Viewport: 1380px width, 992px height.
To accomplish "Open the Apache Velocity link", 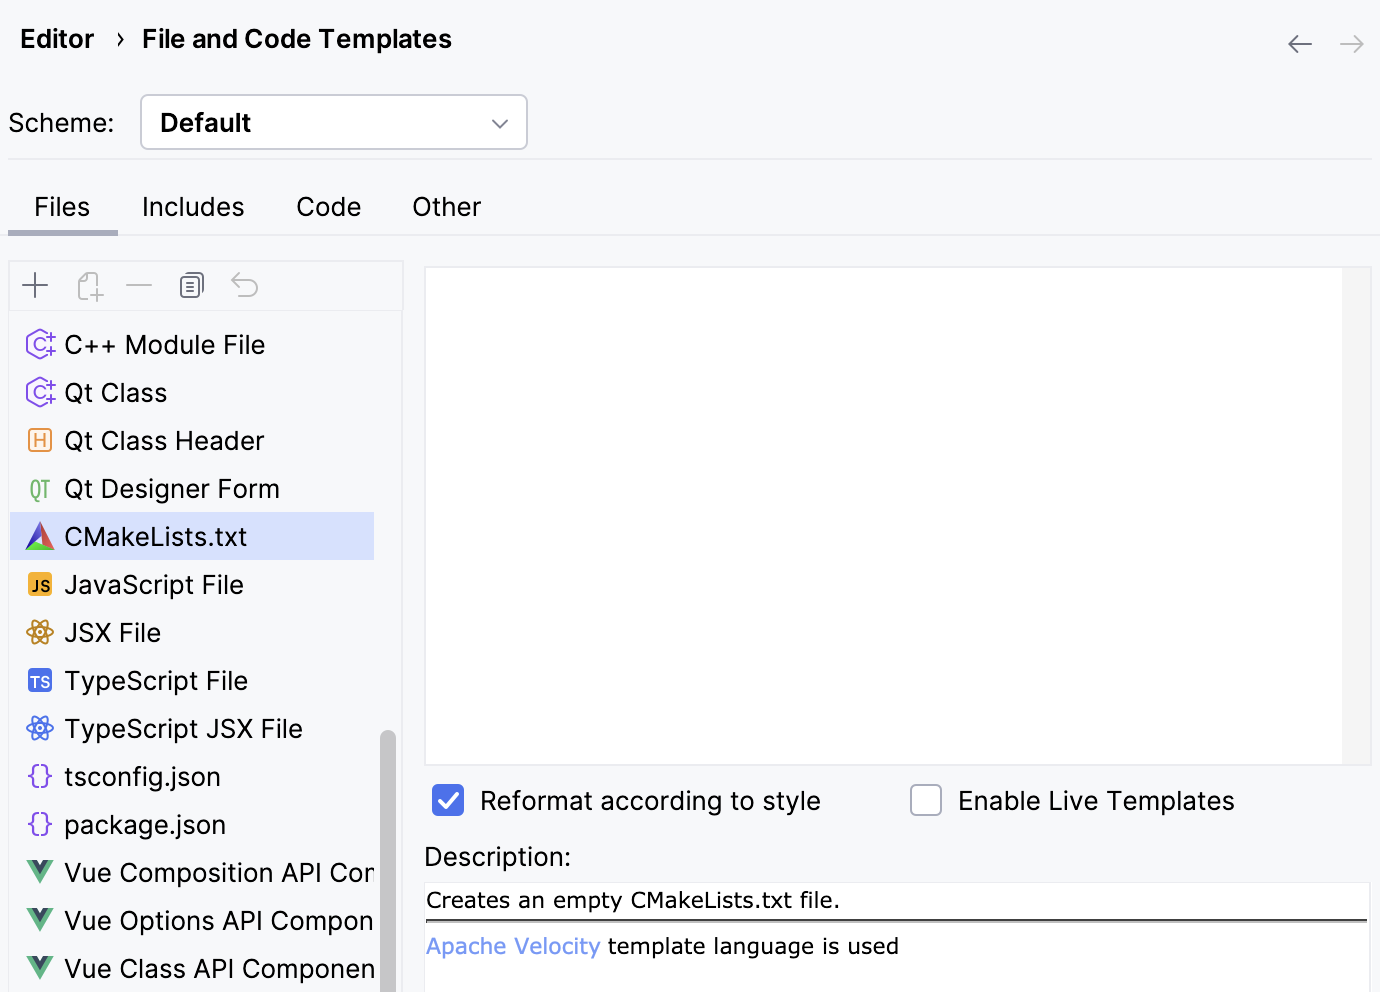I will pyautogui.click(x=513, y=945).
